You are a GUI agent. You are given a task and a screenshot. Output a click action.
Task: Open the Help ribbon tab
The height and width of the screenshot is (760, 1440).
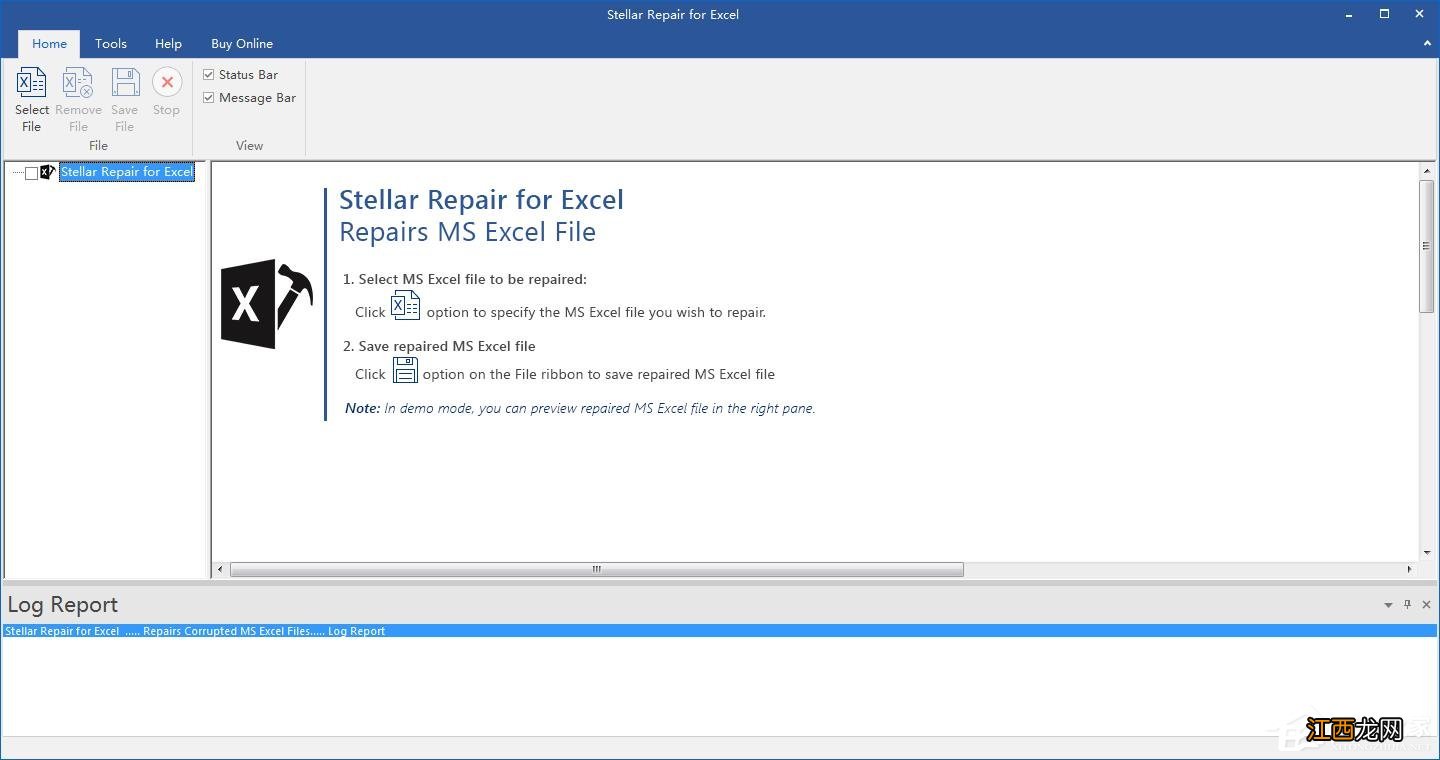point(168,44)
